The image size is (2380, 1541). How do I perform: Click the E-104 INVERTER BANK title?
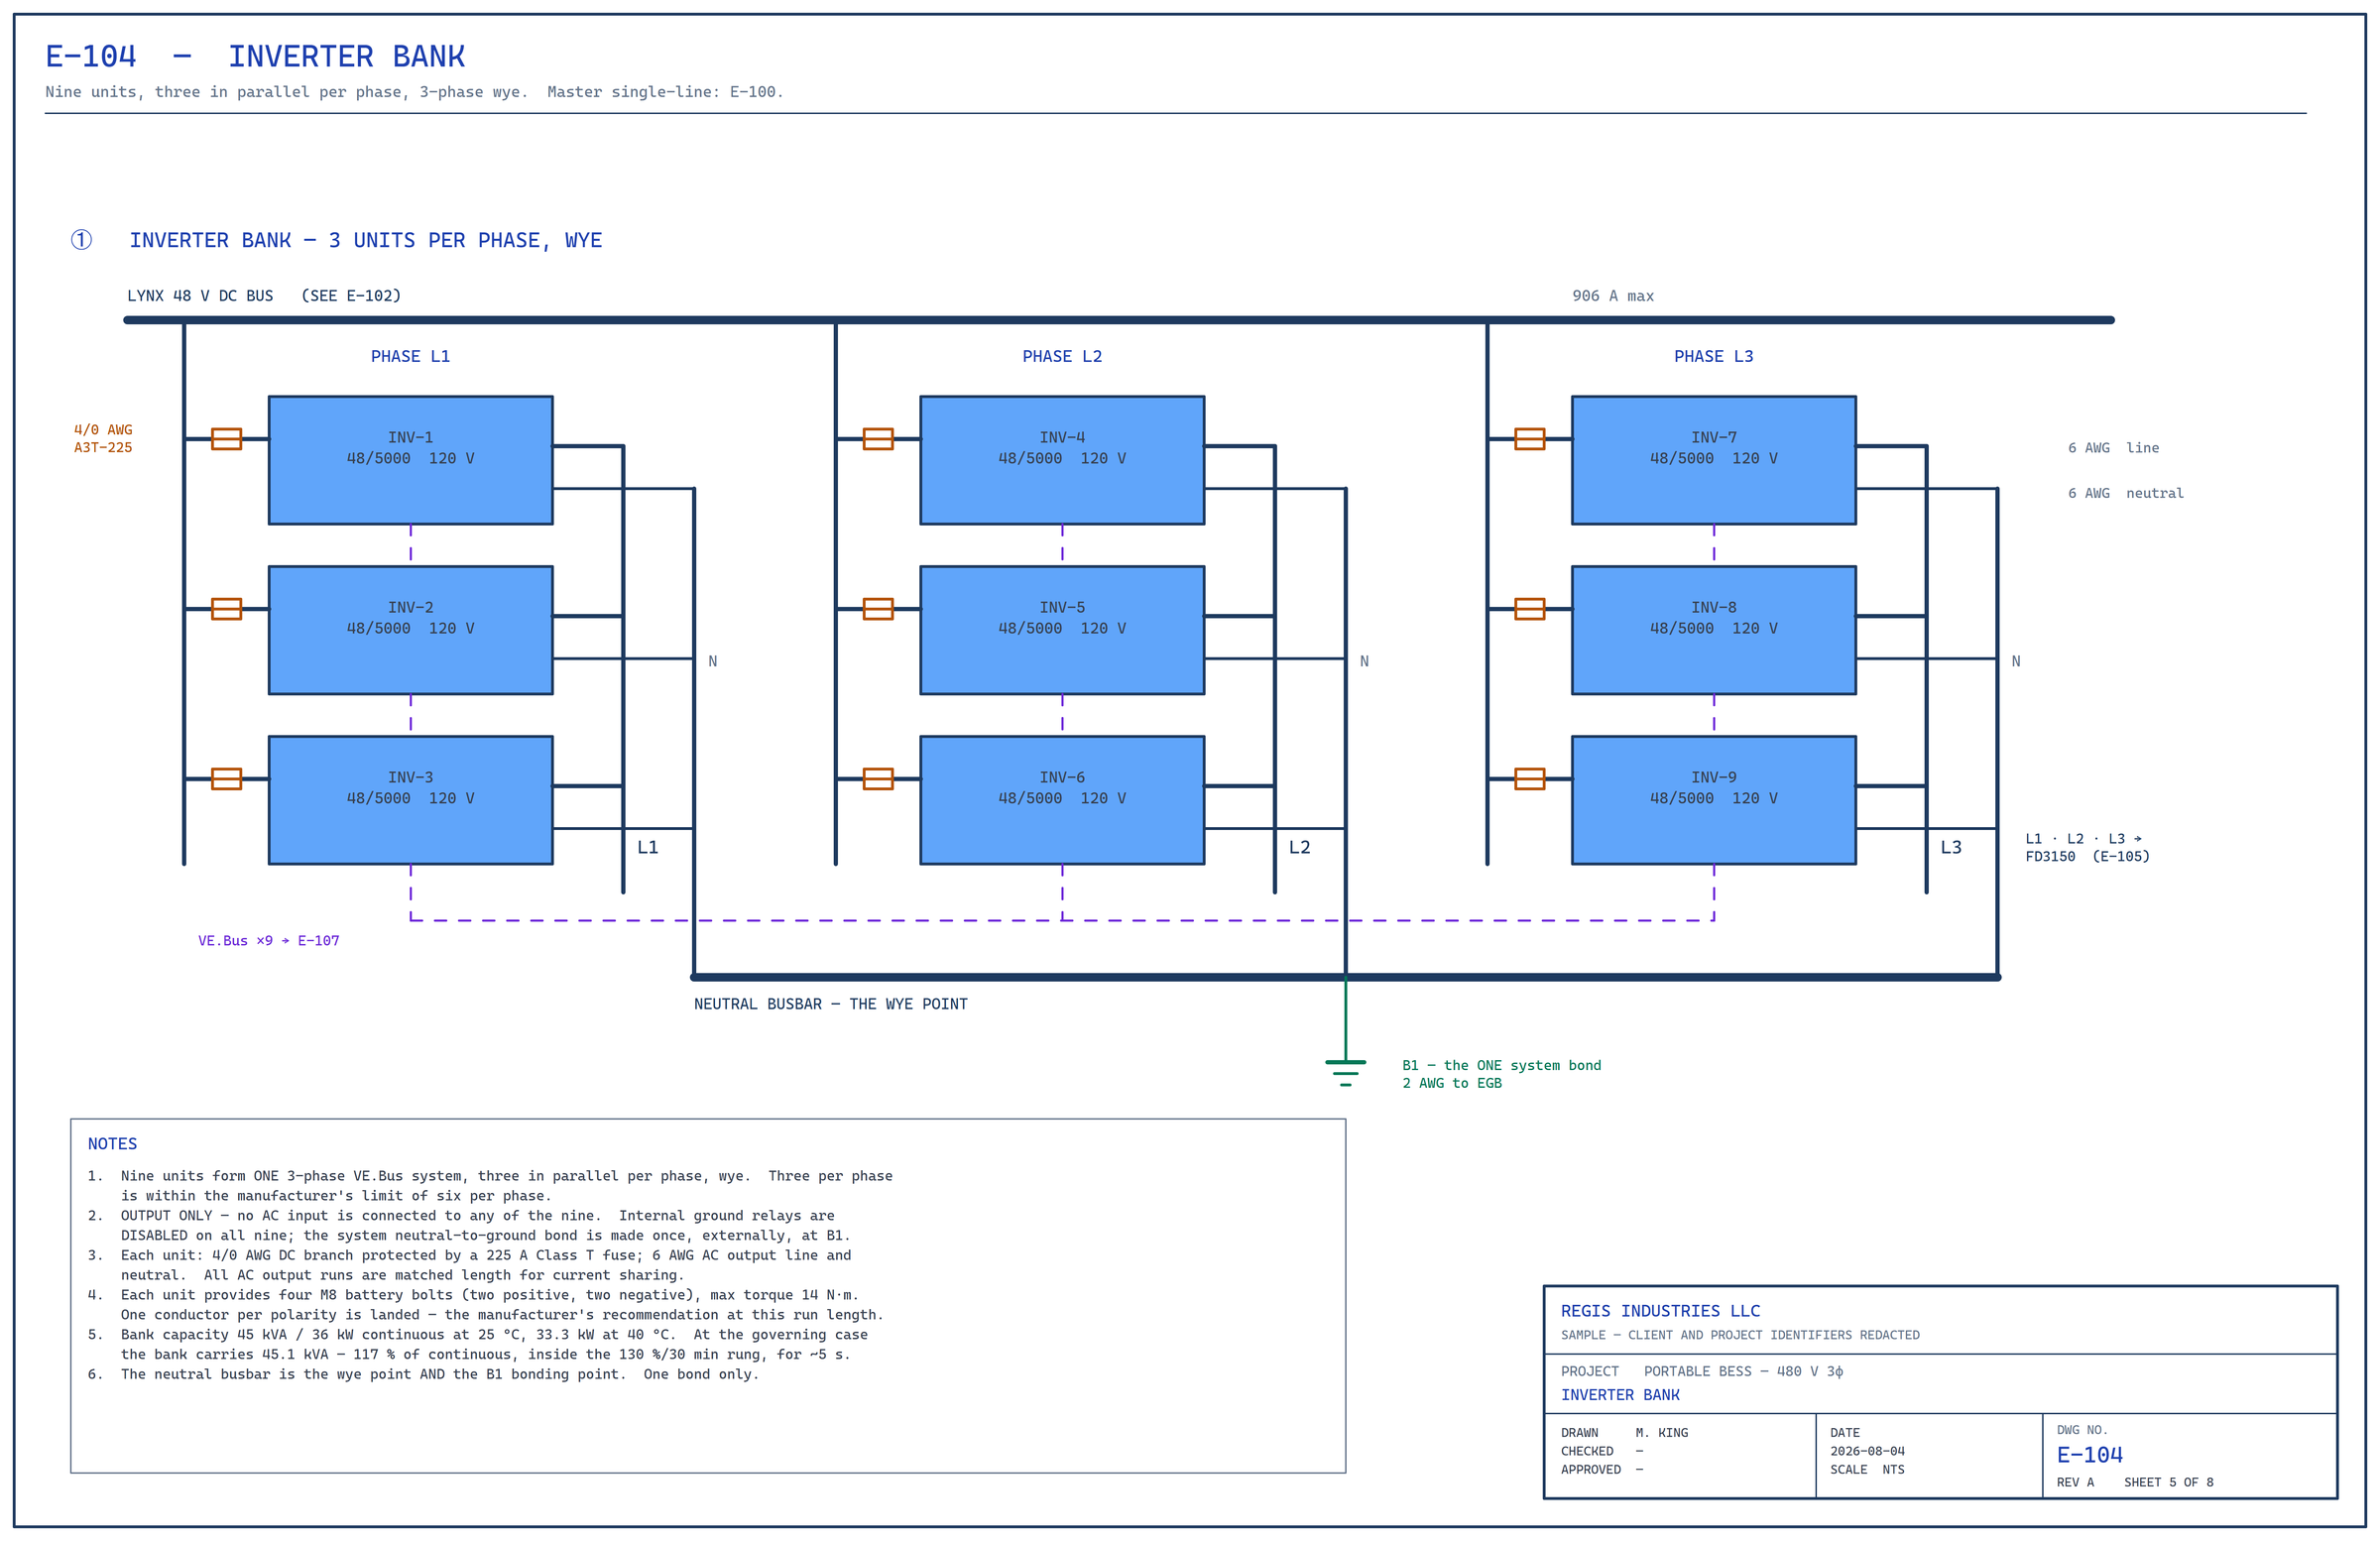coord(255,57)
